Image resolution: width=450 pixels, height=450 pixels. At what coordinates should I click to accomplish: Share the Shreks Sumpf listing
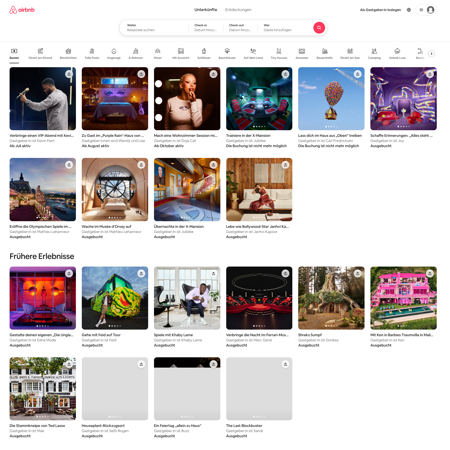click(x=358, y=273)
